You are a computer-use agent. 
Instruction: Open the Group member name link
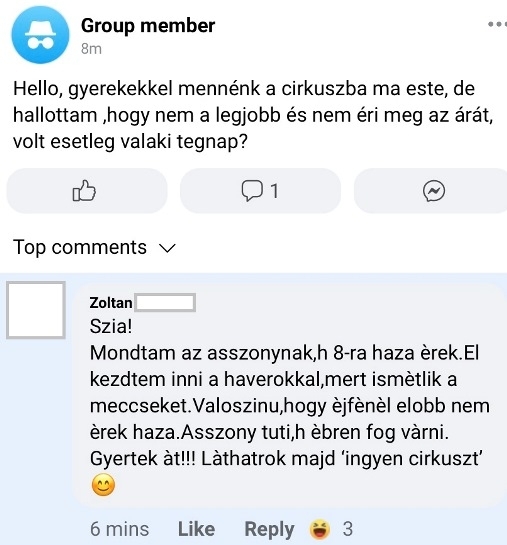pyautogui.click(x=148, y=26)
